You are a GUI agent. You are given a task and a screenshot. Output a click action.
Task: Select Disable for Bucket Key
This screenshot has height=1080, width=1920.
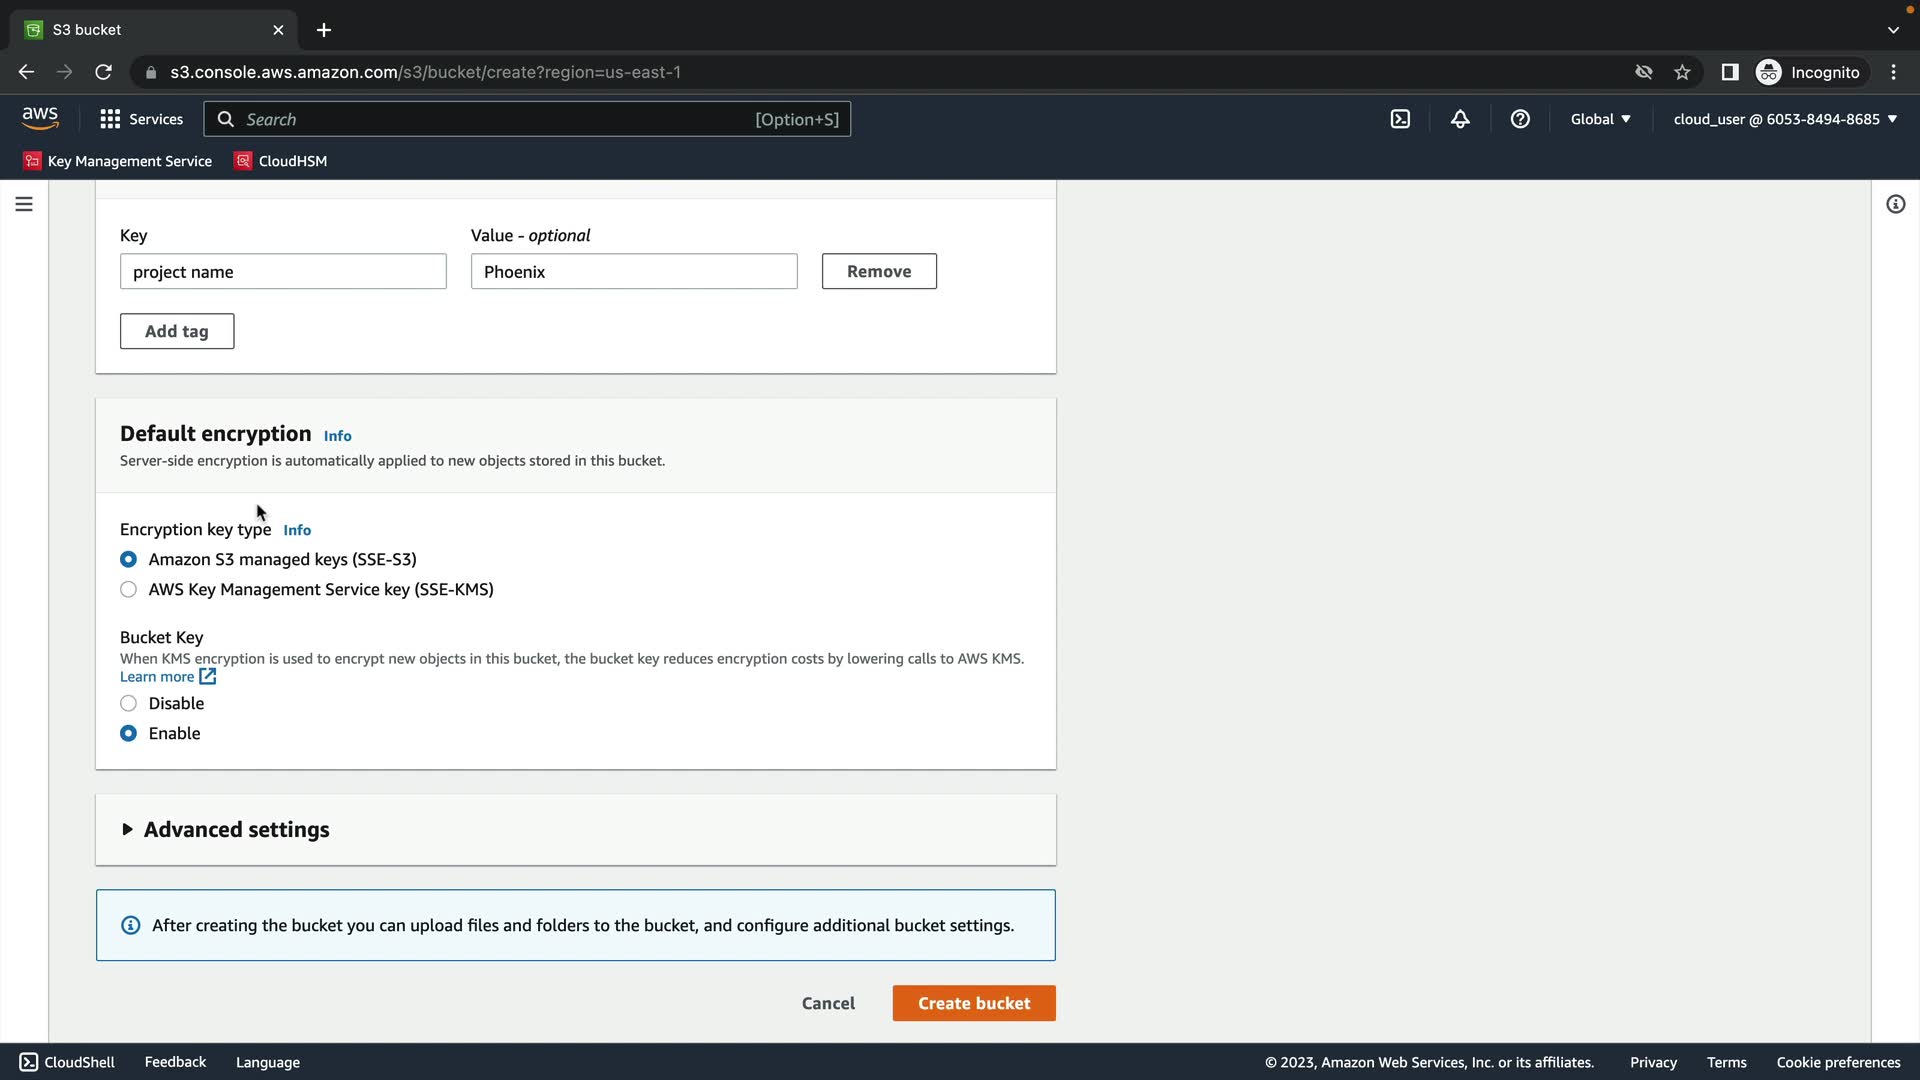pyautogui.click(x=128, y=704)
